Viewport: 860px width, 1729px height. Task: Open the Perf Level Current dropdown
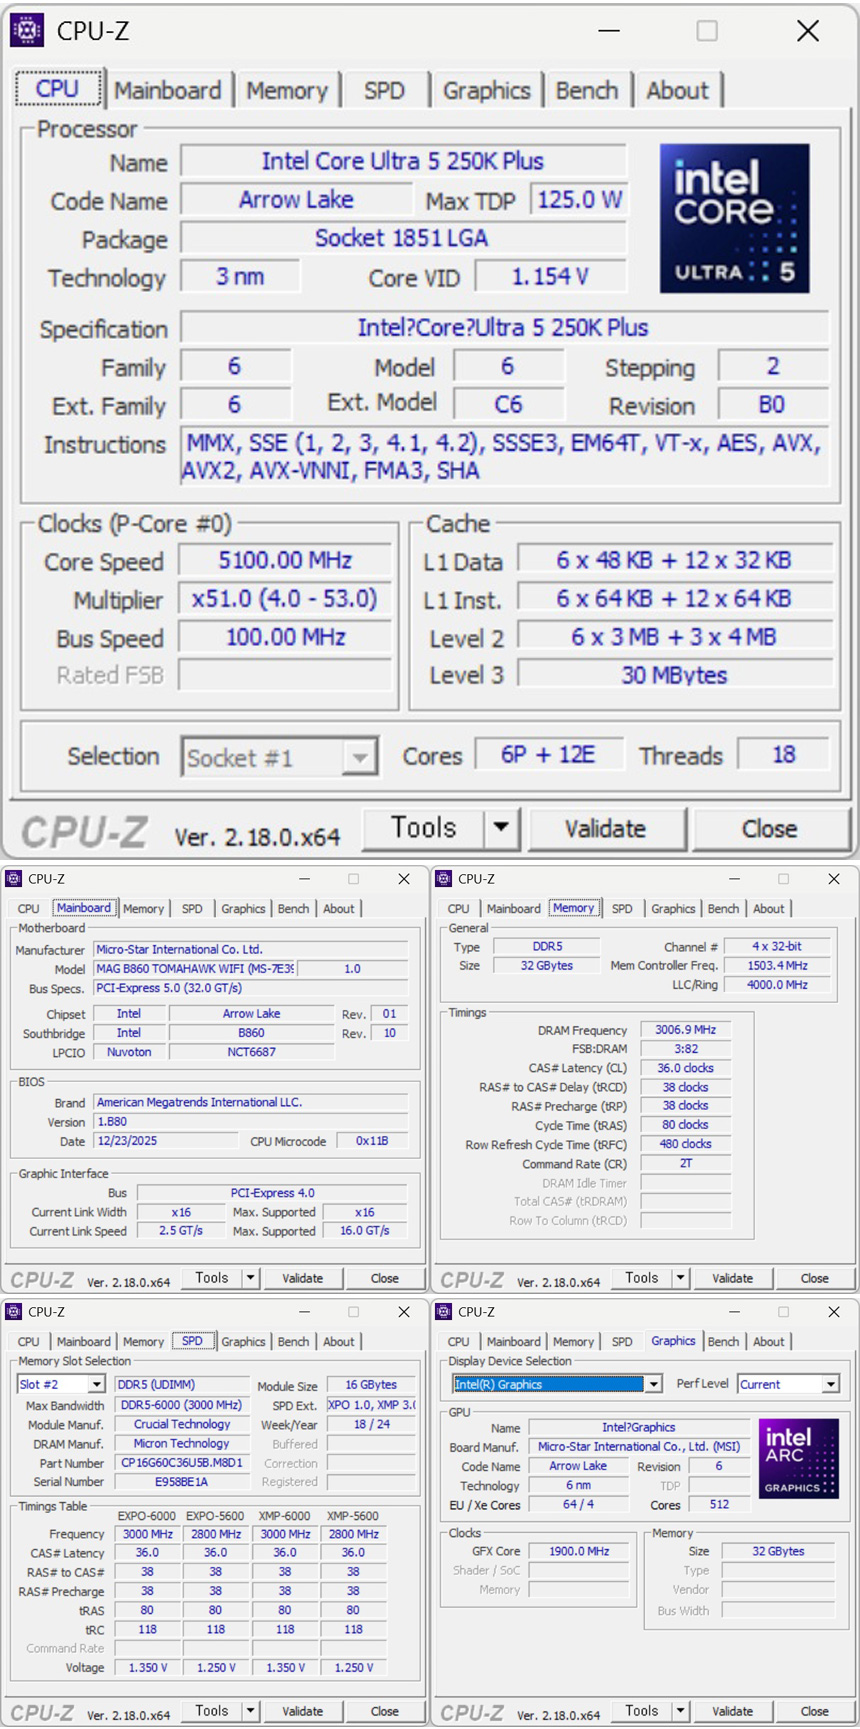pyautogui.click(x=830, y=1385)
